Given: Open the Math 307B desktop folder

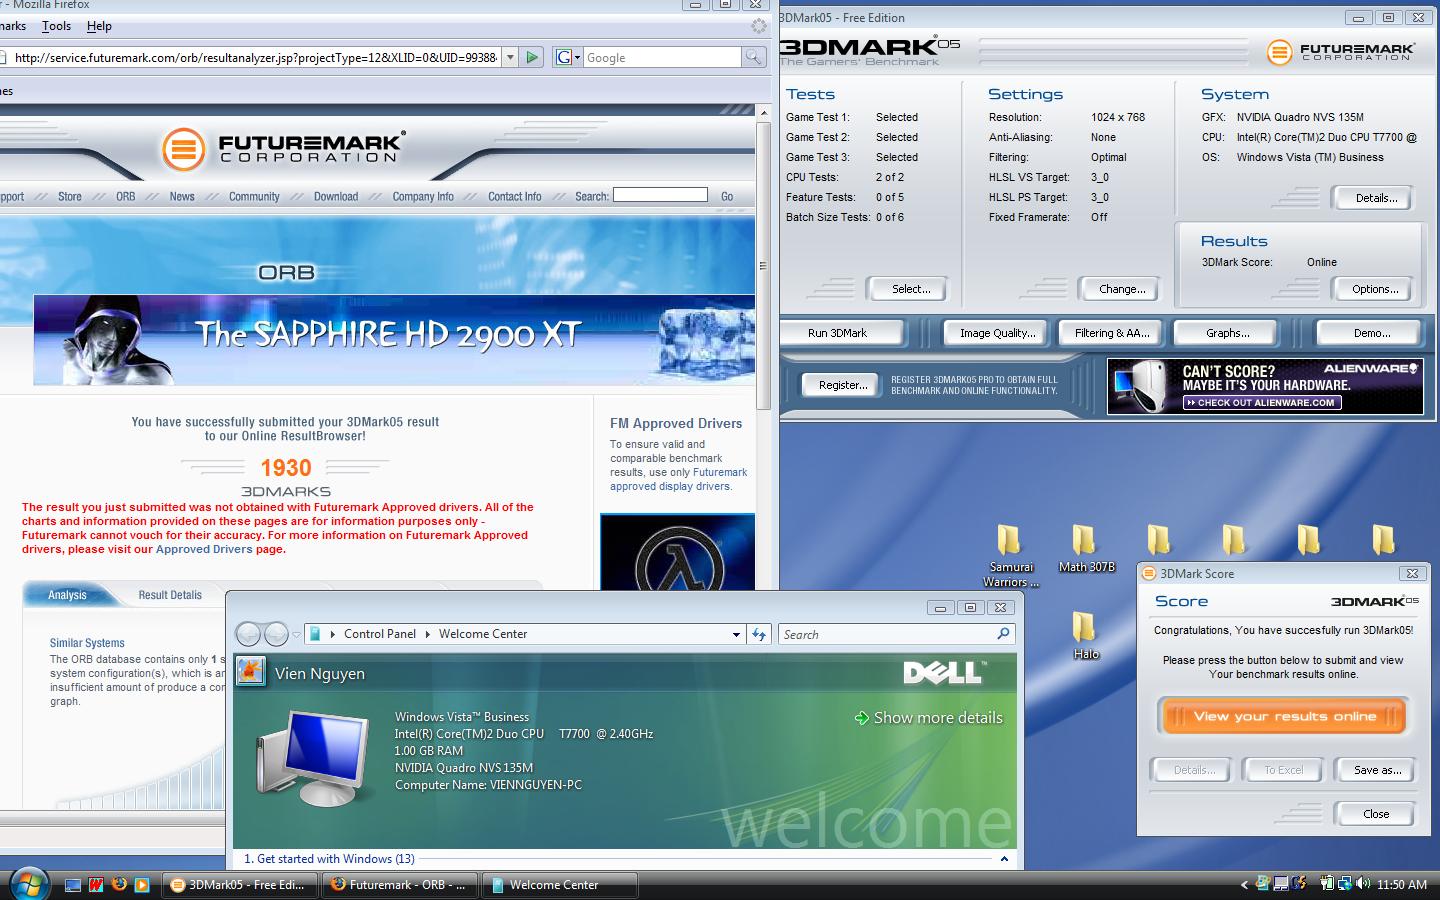Looking at the screenshot, I should (x=1086, y=549).
